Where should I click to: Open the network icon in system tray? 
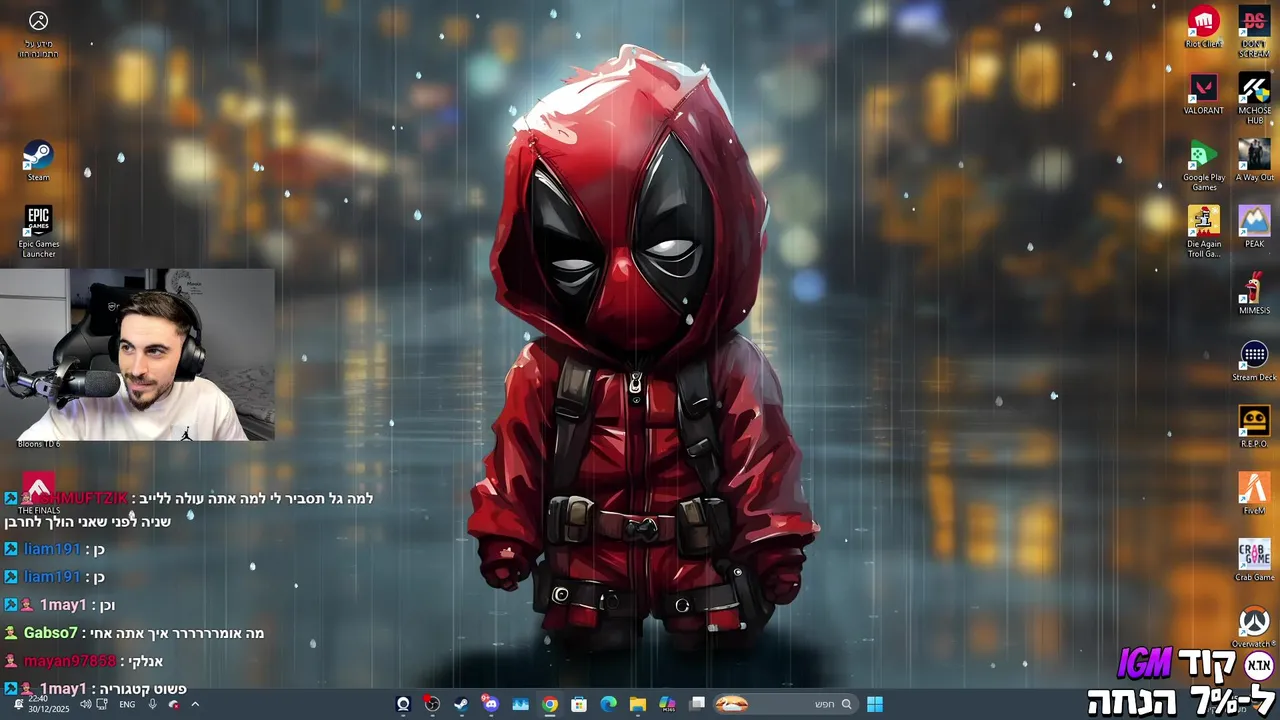point(102,704)
